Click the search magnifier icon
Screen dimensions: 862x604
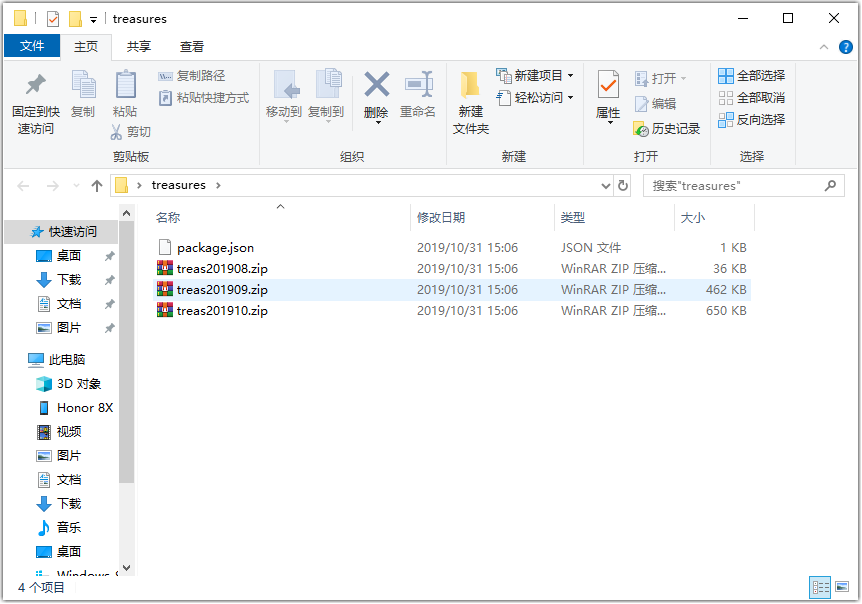coord(831,186)
